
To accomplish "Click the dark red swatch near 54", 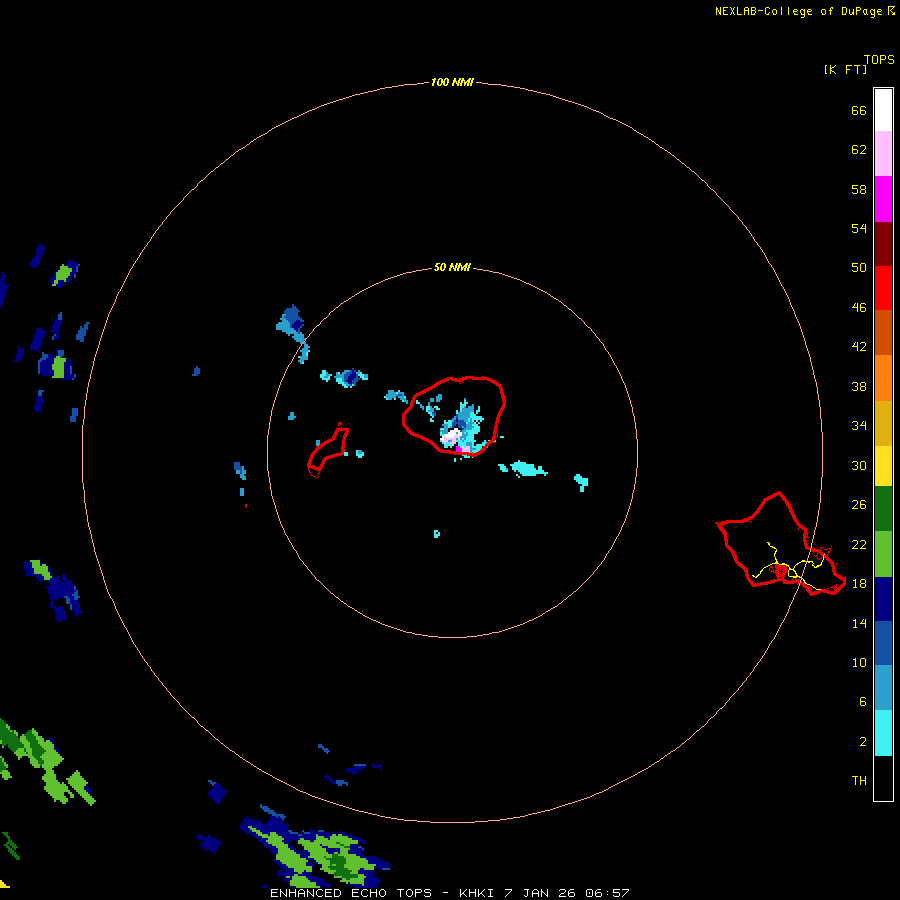I will pyautogui.click(x=883, y=243).
